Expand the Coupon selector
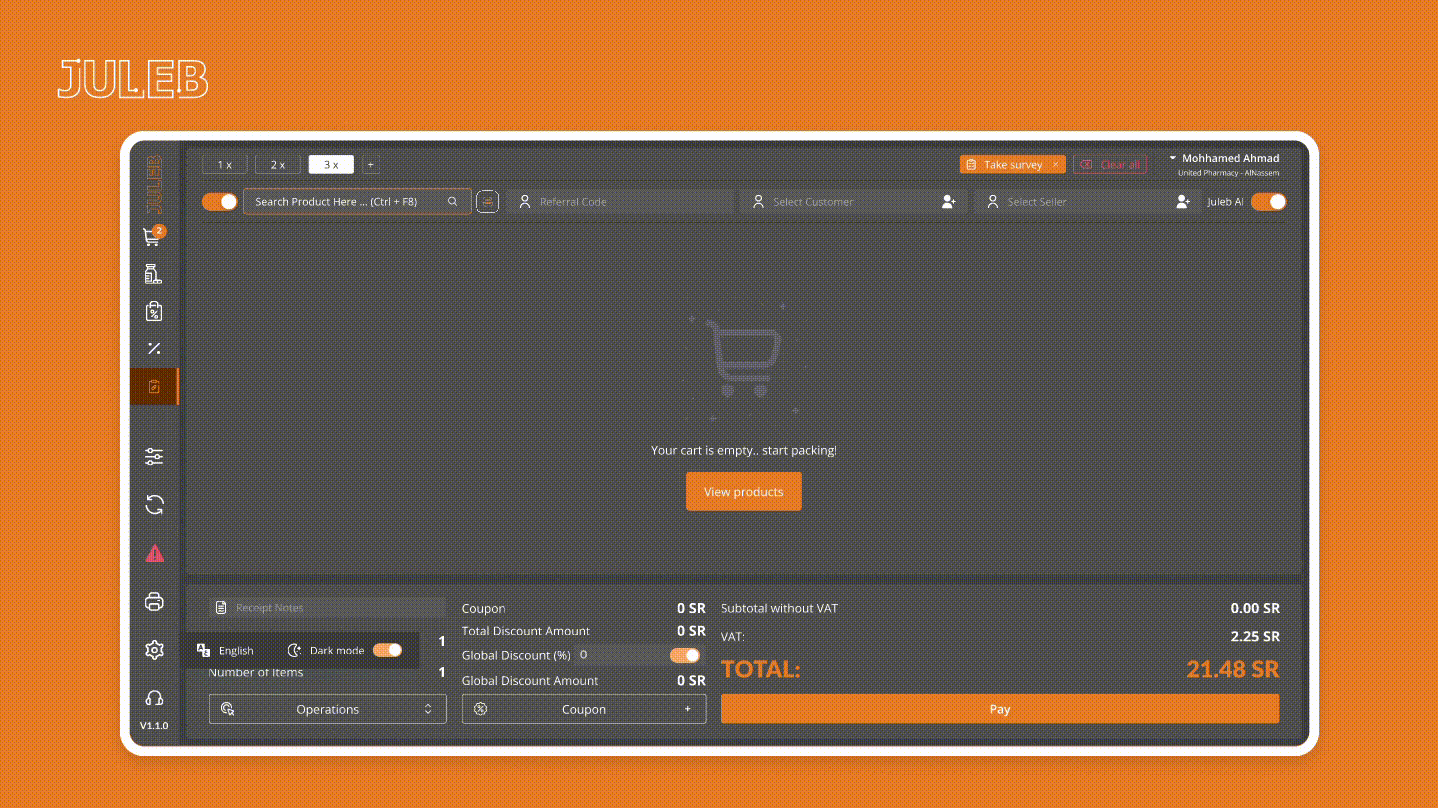1438x808 pixels. [583, 709]
